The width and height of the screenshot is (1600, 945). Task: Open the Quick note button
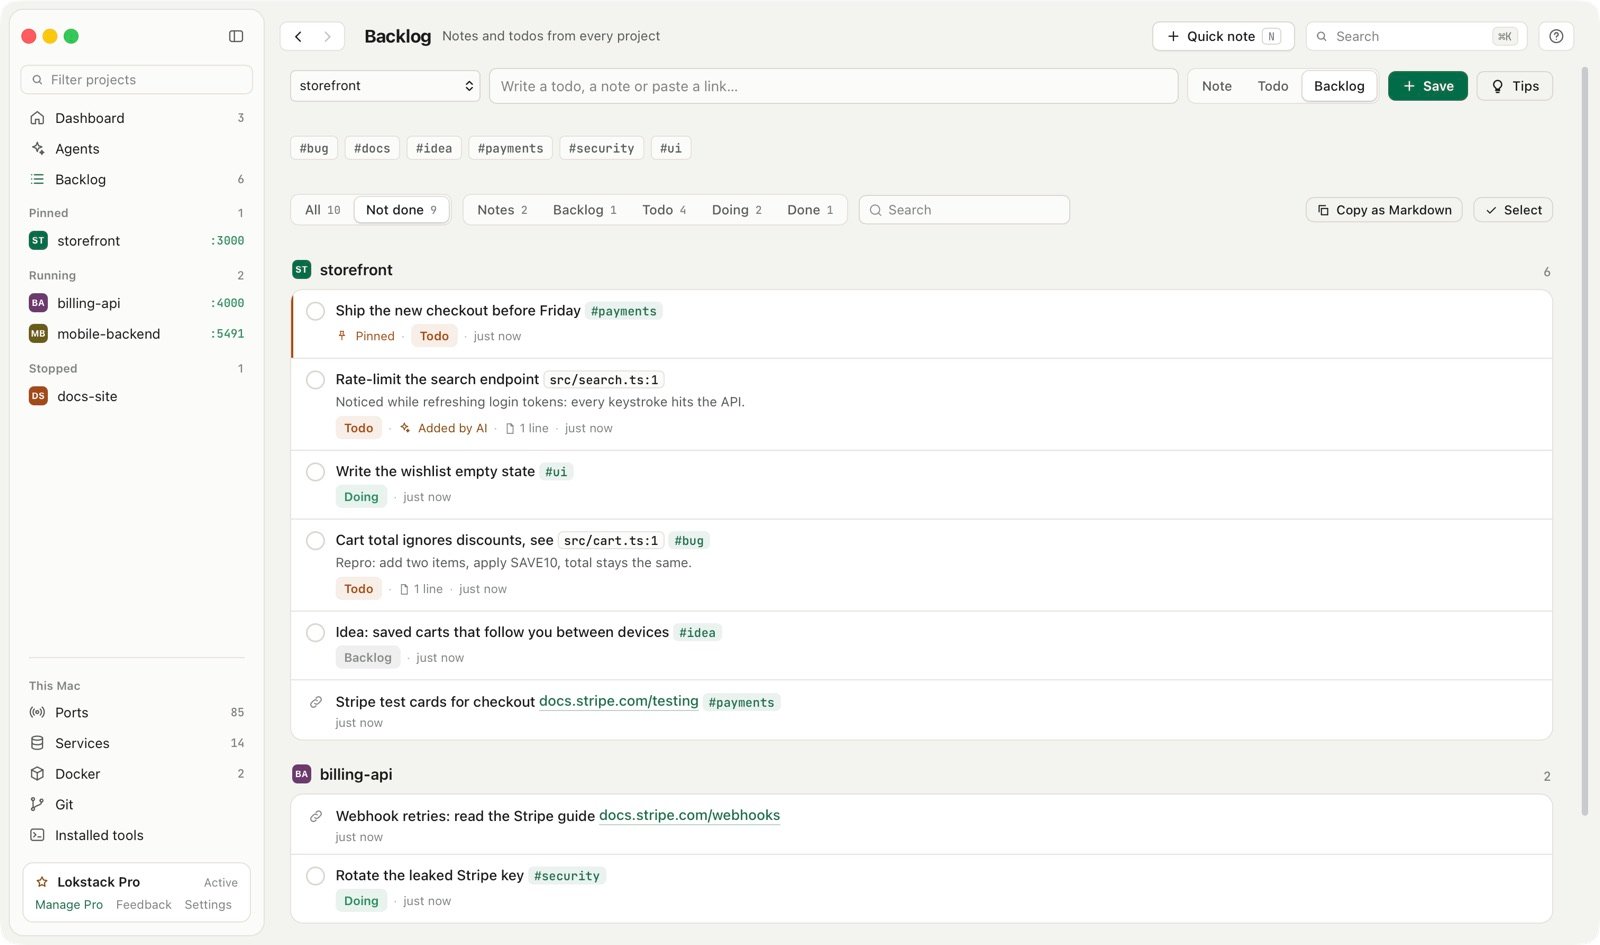point(1223,36)
